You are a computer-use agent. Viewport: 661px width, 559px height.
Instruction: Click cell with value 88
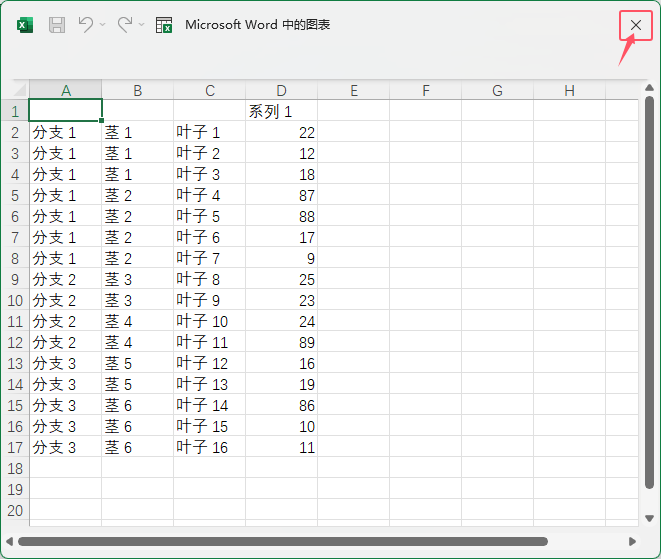(x=281, y=216)
